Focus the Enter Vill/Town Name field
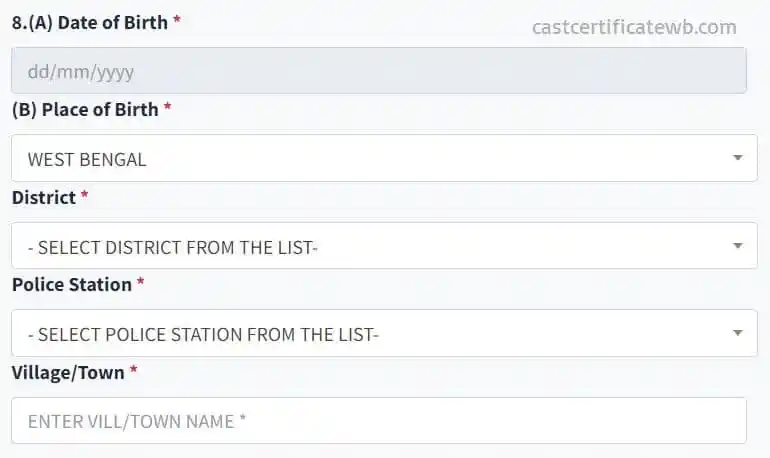The image size is (770, 458). [x=378, y=421]
